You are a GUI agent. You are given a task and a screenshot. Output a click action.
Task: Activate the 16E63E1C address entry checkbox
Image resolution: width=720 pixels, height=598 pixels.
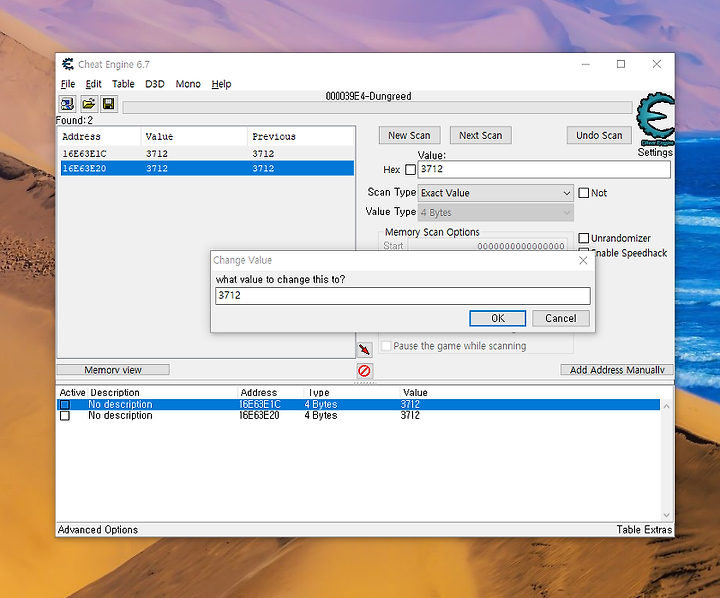point(65,405)
